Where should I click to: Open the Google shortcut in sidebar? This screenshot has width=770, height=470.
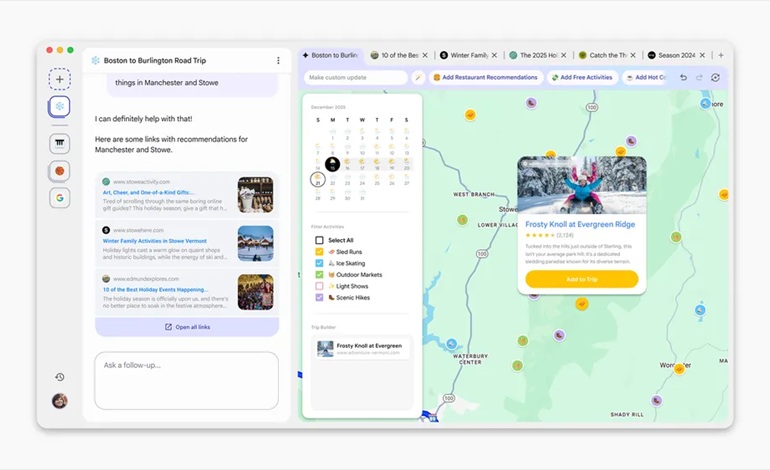(x=59, y=198)
